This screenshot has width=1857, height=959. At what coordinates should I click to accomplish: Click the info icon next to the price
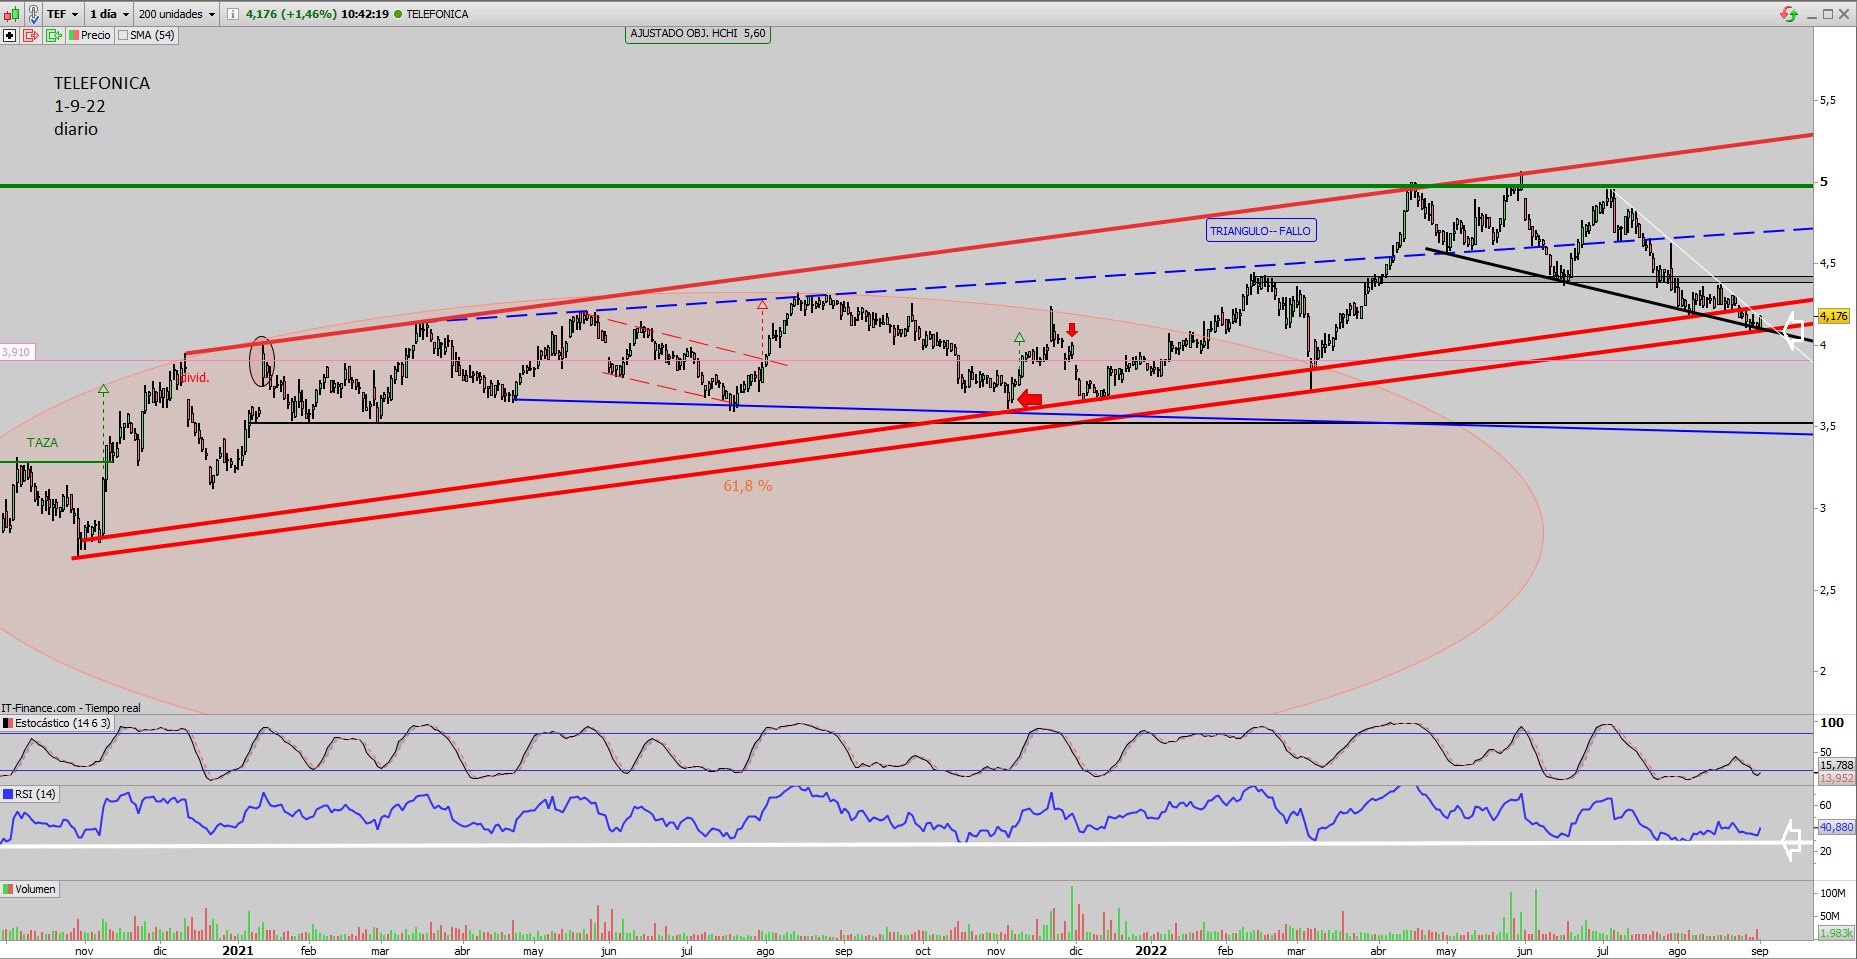click(233, 14)
